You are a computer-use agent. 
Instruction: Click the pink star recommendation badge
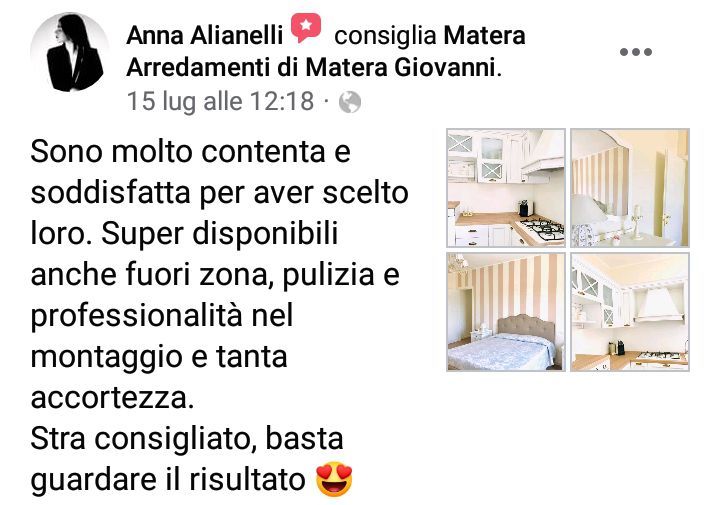coord(306,28)
